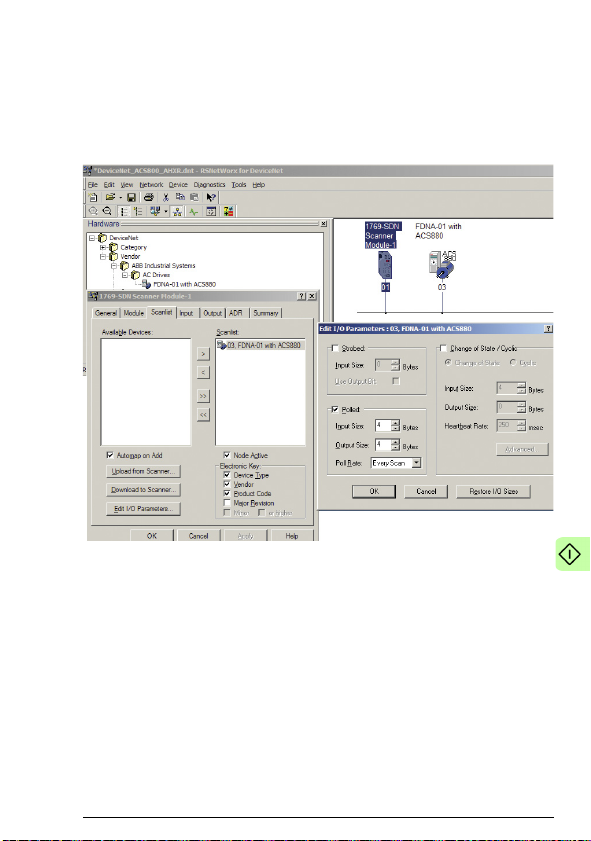Image resolution: width=591 pixels, height=841 pixels.
Task: Open the Diagnostics menu
Action: [x=209, y=185]
